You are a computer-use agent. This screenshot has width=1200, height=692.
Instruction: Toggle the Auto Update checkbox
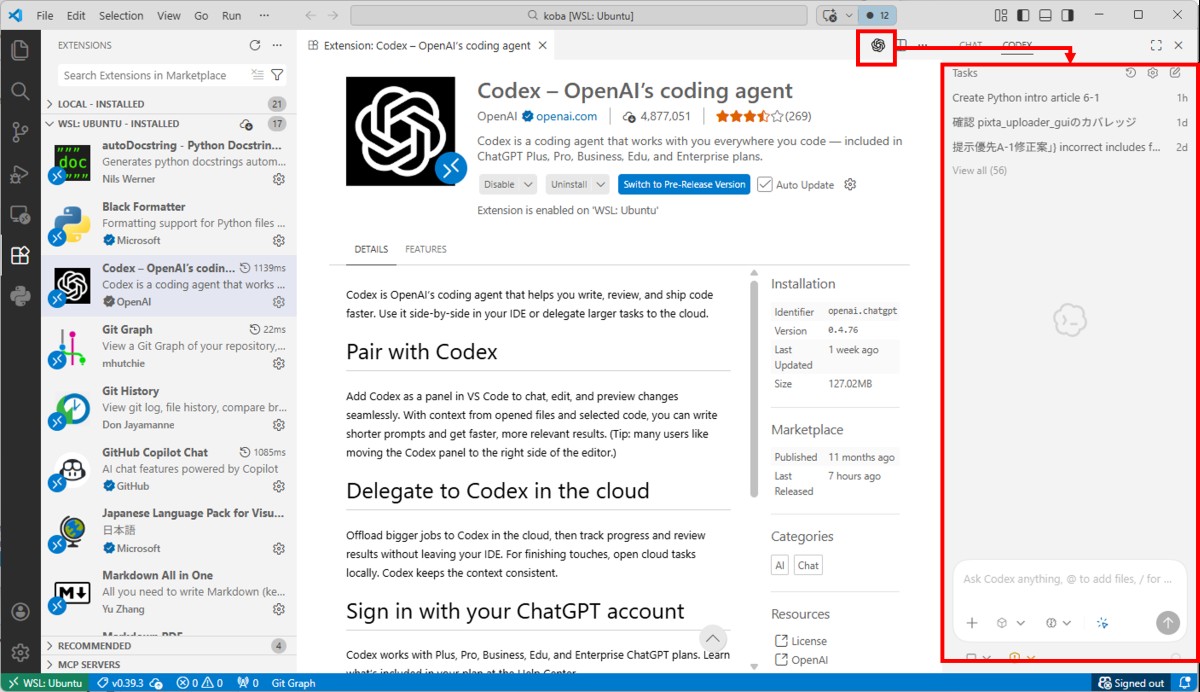click(x=765, y=185)
